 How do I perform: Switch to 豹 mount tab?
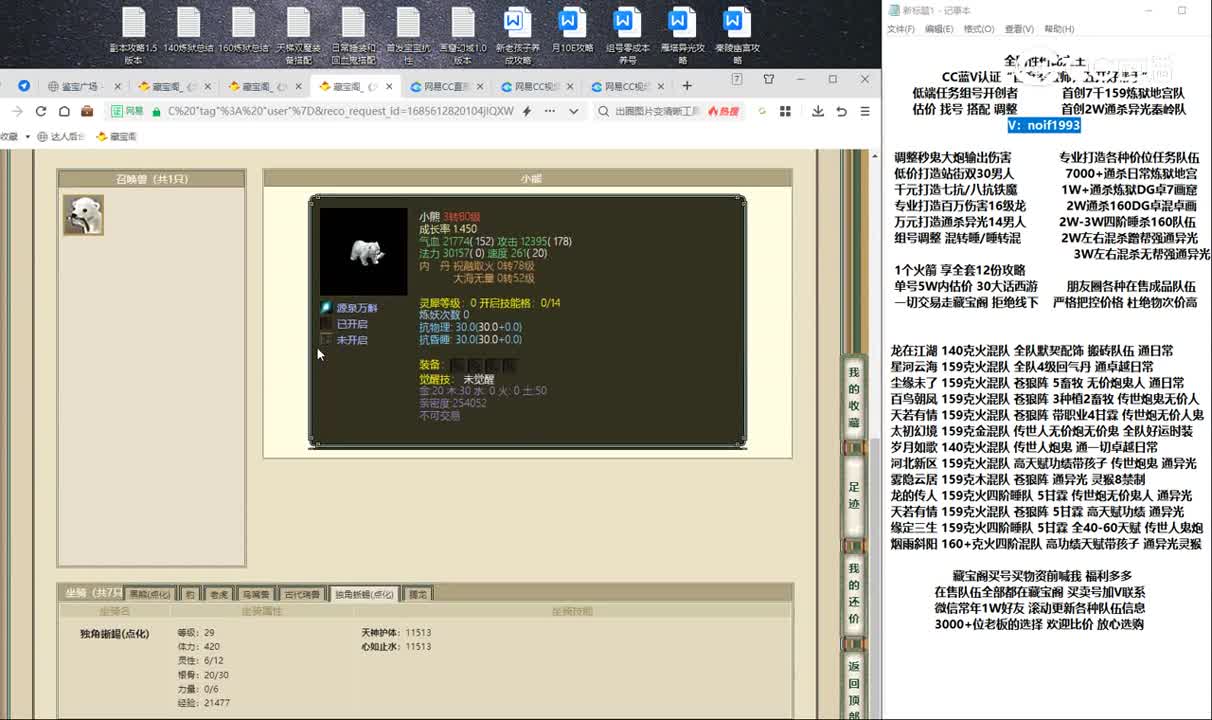pos(190,594)
